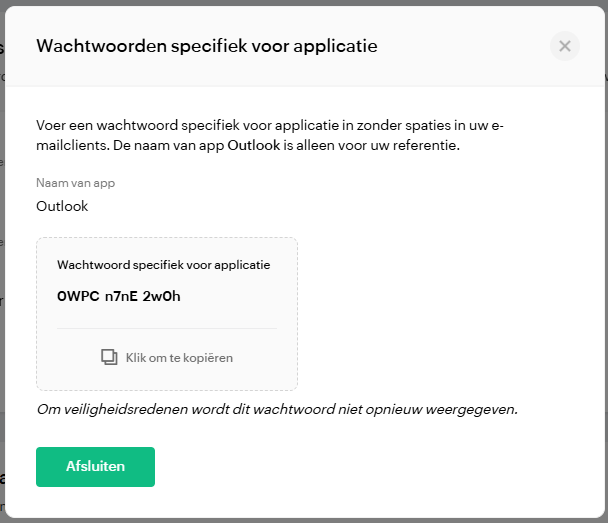Click the first password segment '0WPC'

pyautogui.click(x=76, y=296)
